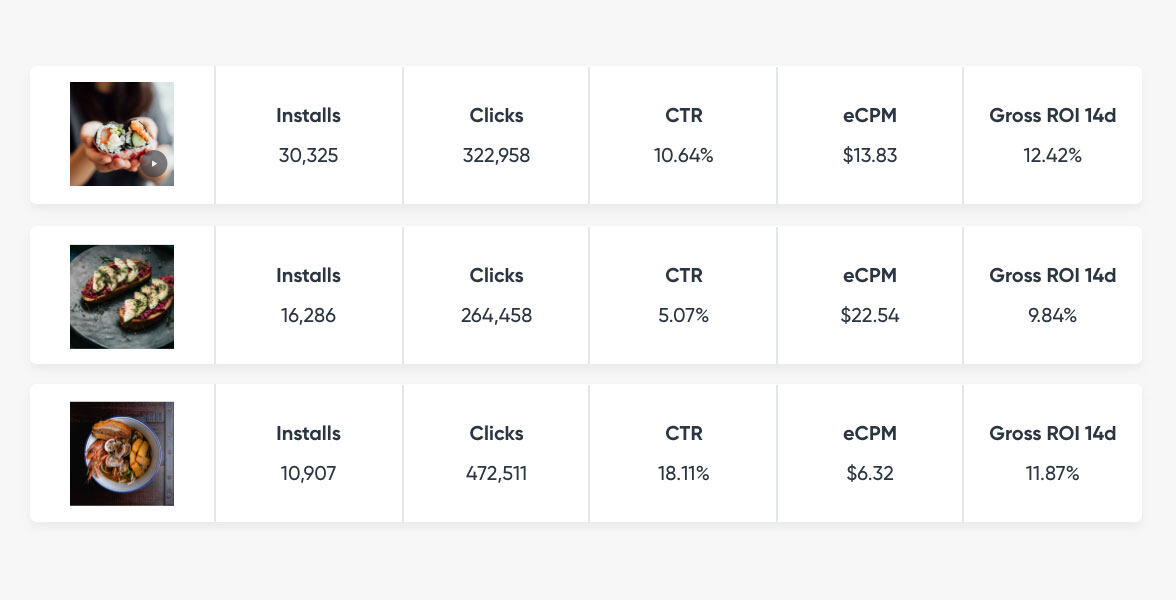The image size is (1176, 600).
Task: Open the ramen bowl creative thumbnail
Action: point(122,454)
